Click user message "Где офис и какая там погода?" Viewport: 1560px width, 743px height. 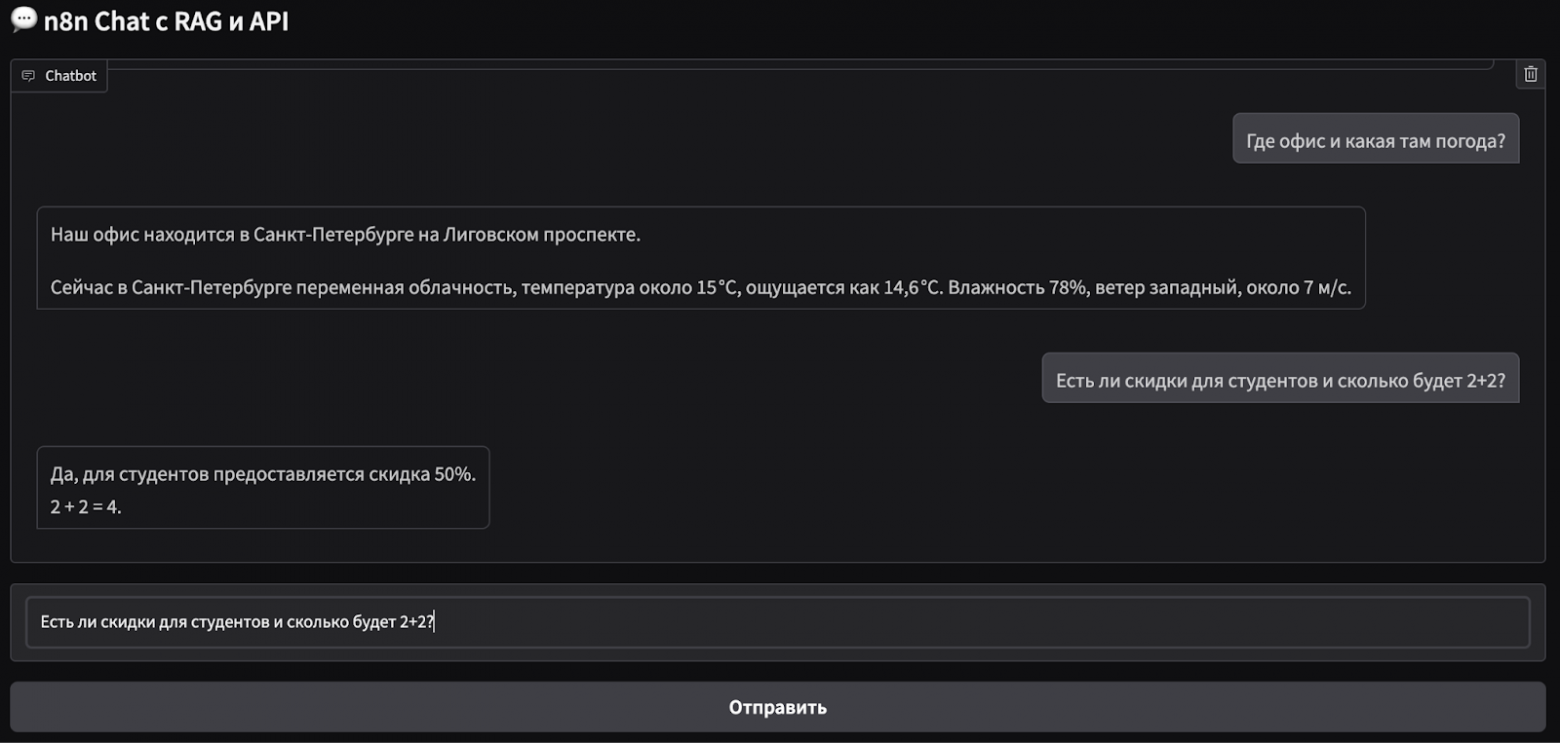pos(1375,141)
